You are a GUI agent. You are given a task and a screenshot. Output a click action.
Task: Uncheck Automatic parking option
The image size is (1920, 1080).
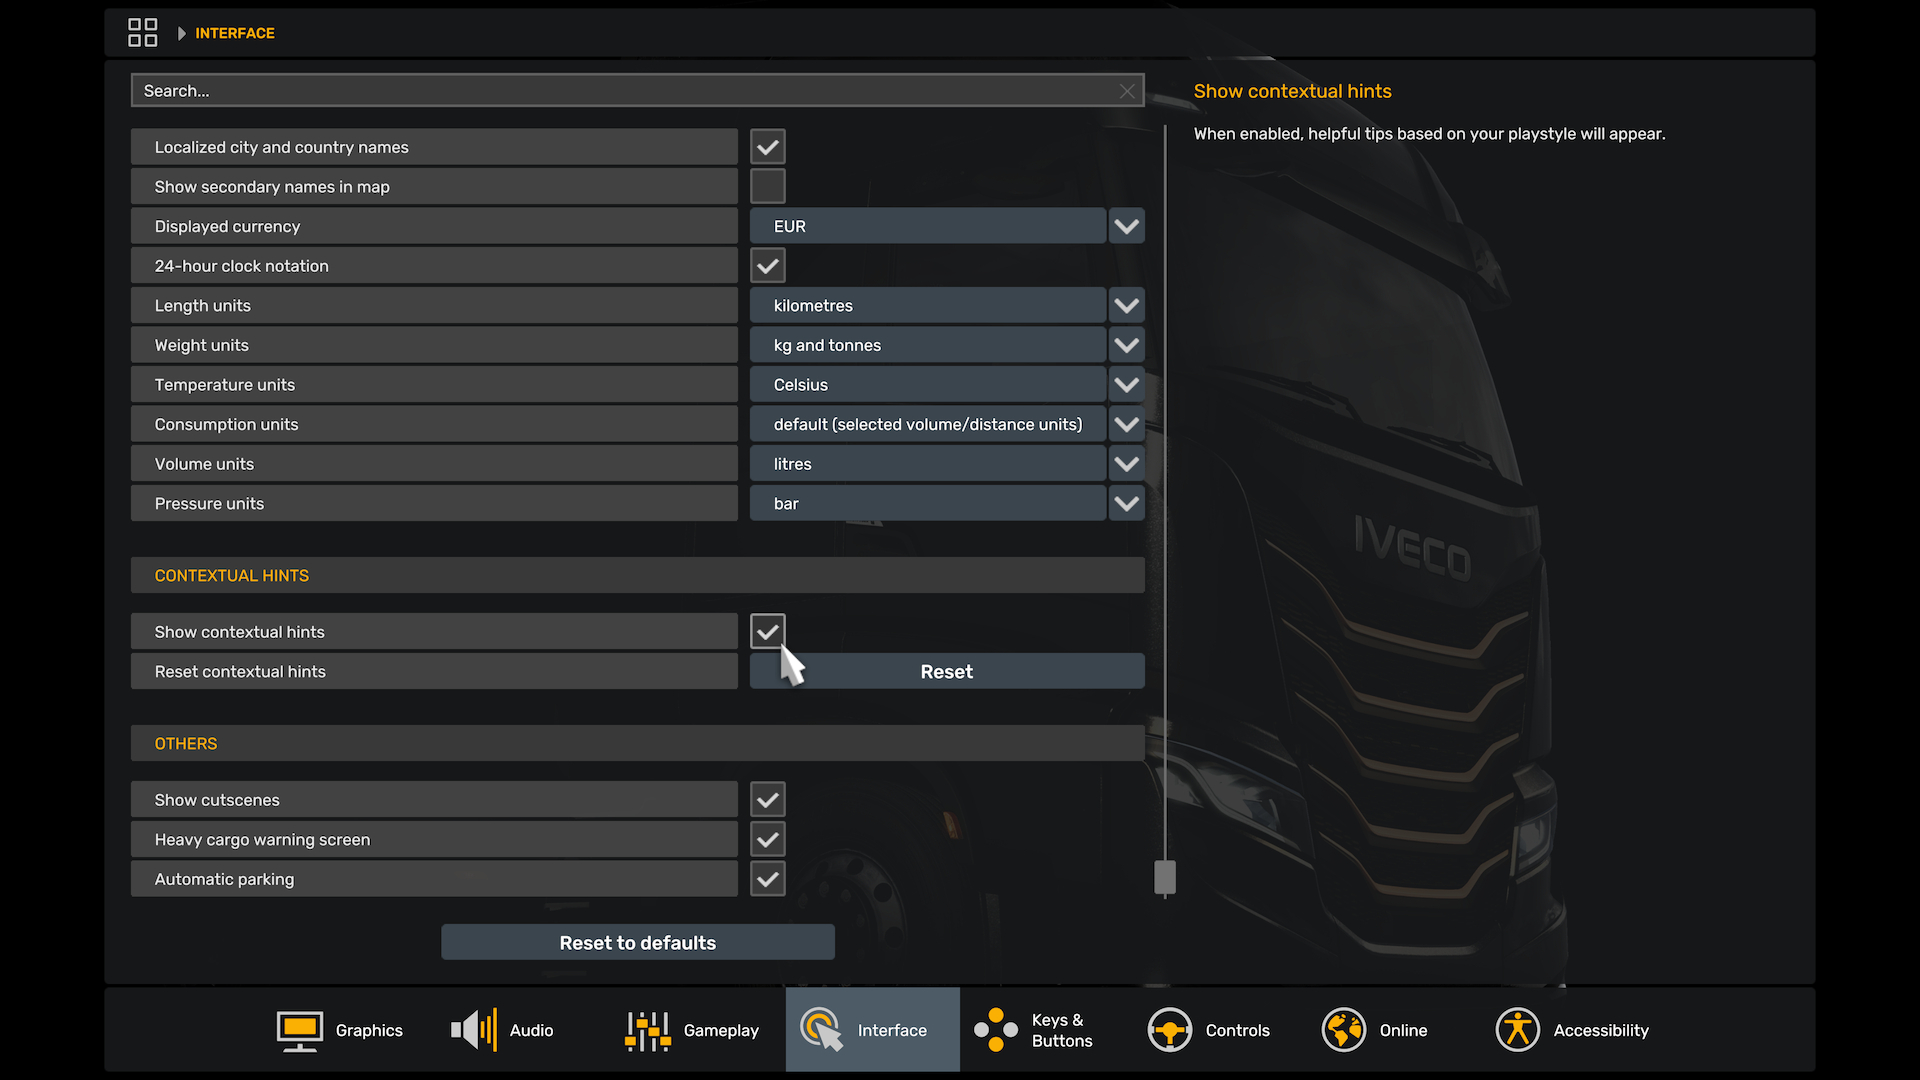767,879
